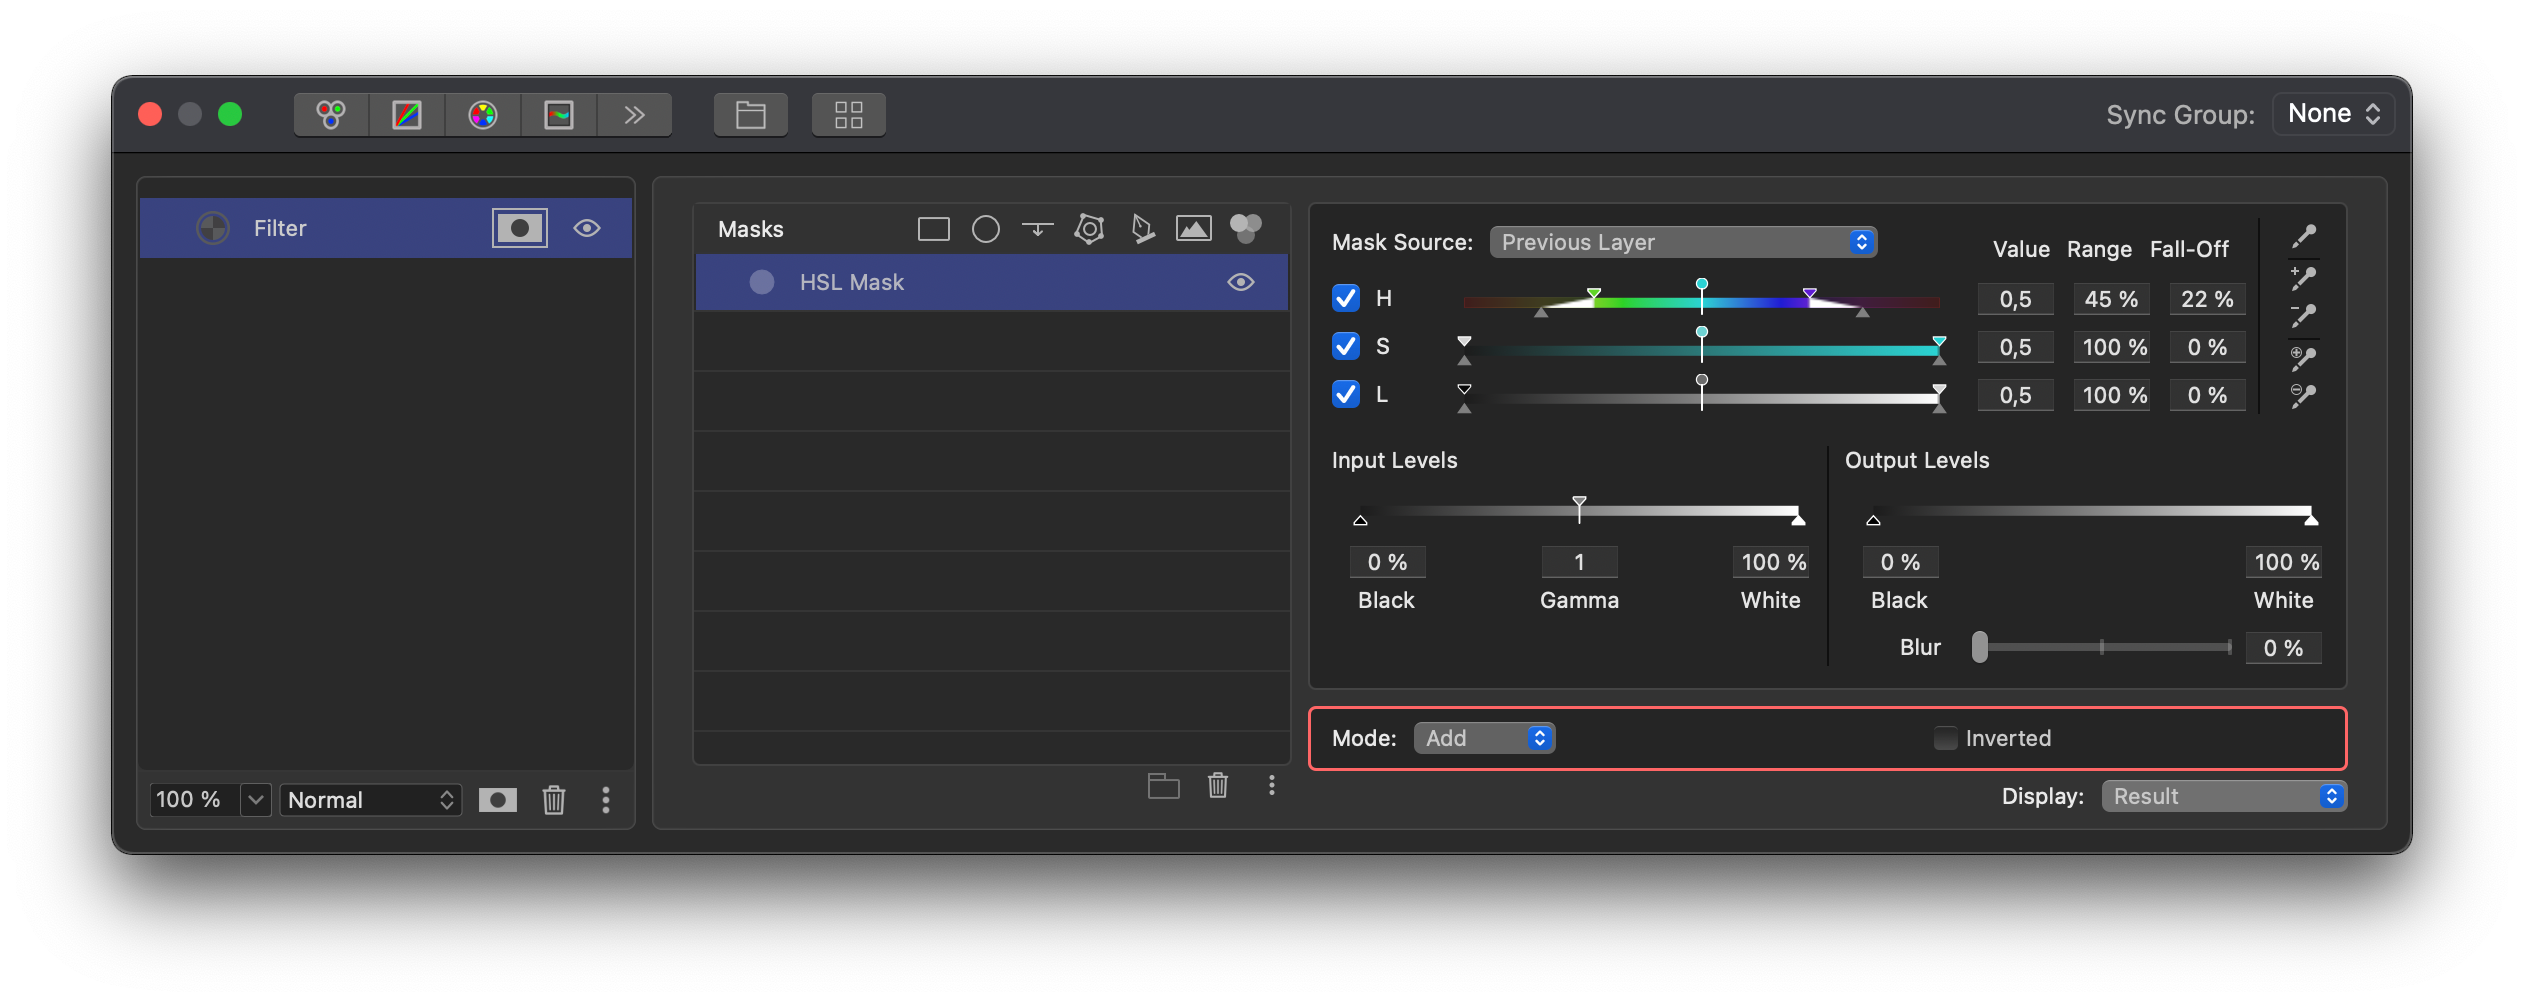Screen dimensions: 2524x1002
Task: Open the Normal blend mode dropdown
Action: (371, 800)
